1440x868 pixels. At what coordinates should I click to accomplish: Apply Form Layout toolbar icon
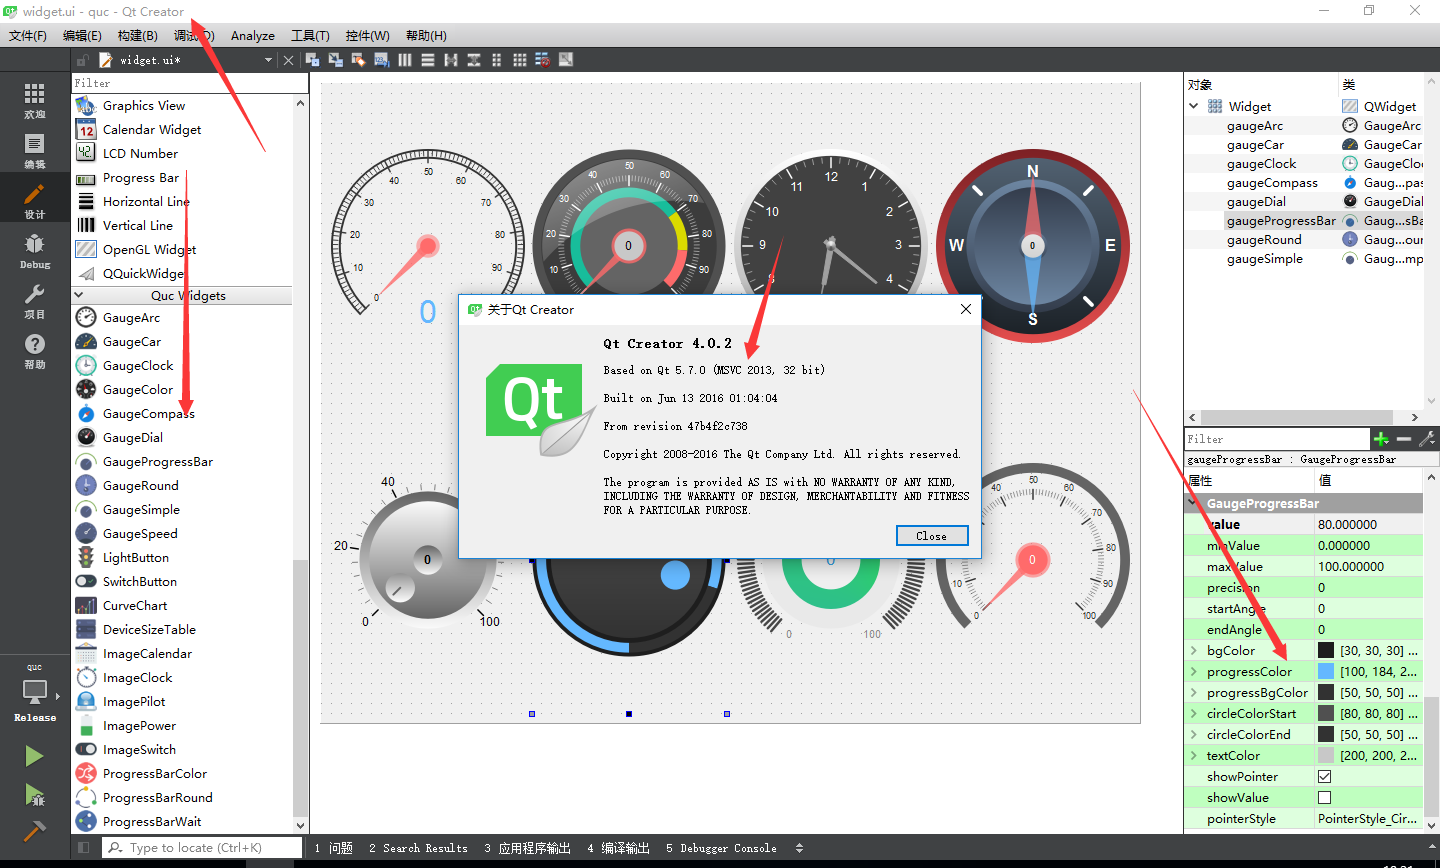pyautogui.click(x=497, y=60)
